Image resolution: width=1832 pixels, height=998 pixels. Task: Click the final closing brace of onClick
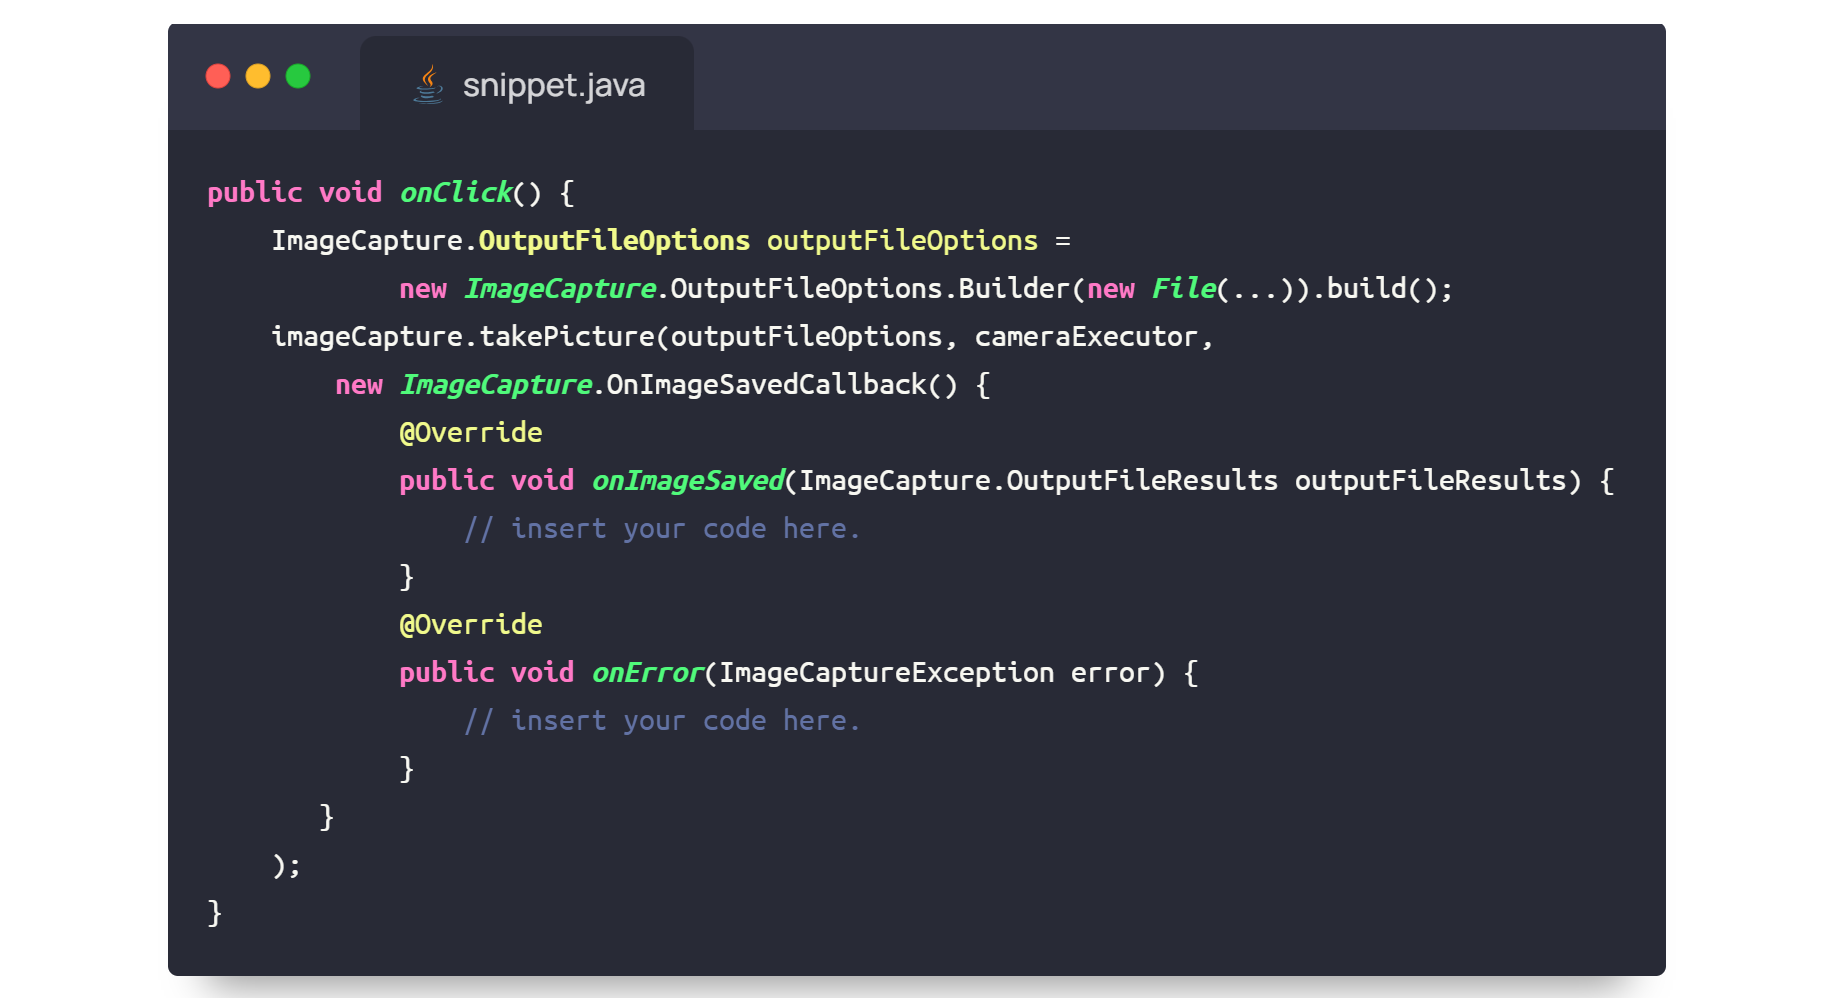click(x=213, y=913)
